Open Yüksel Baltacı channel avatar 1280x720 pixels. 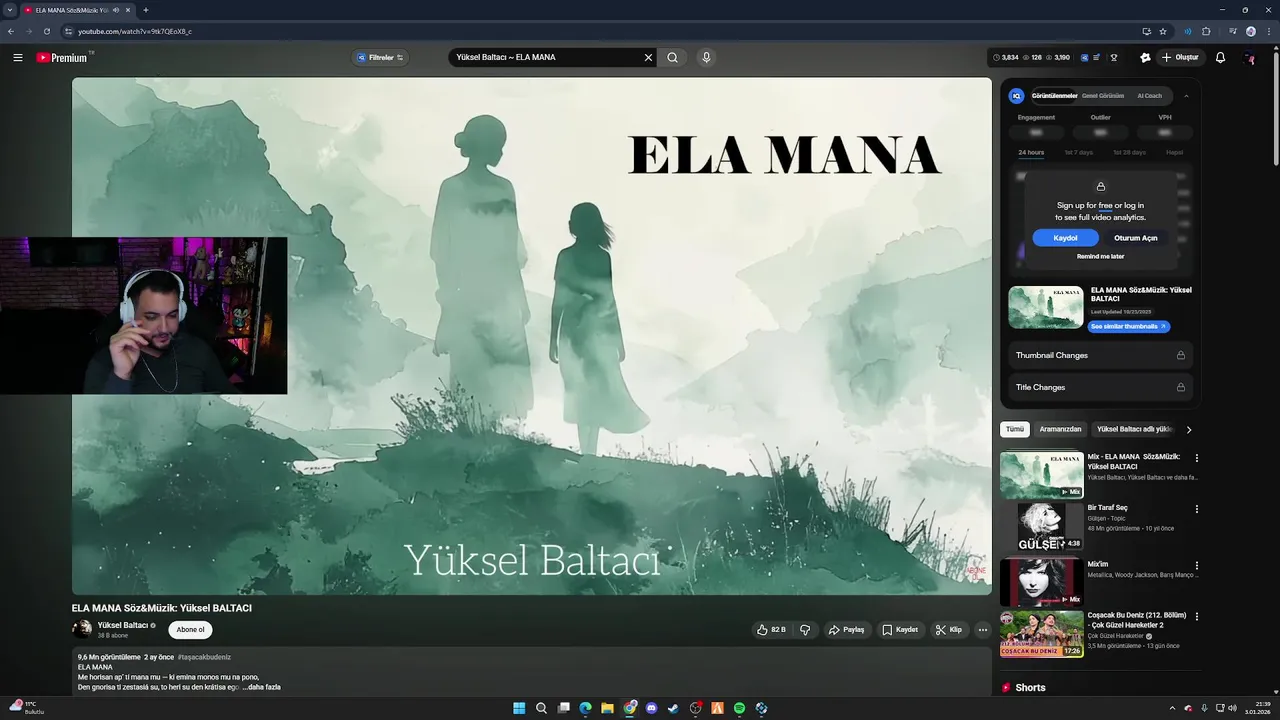pyautogui.click(x=82, y=629)
